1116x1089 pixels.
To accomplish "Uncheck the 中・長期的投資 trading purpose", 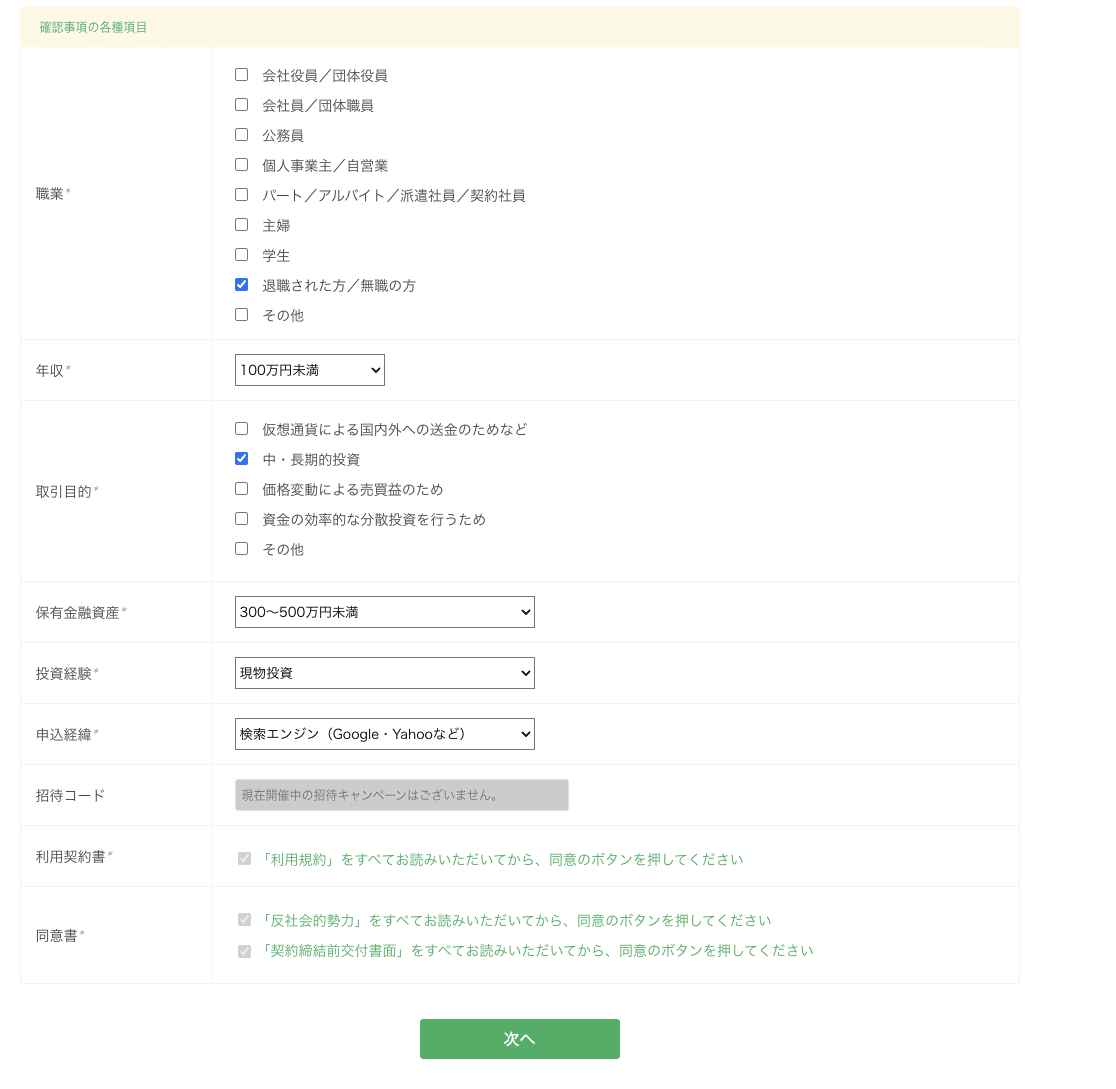I will tap(241, 458).
